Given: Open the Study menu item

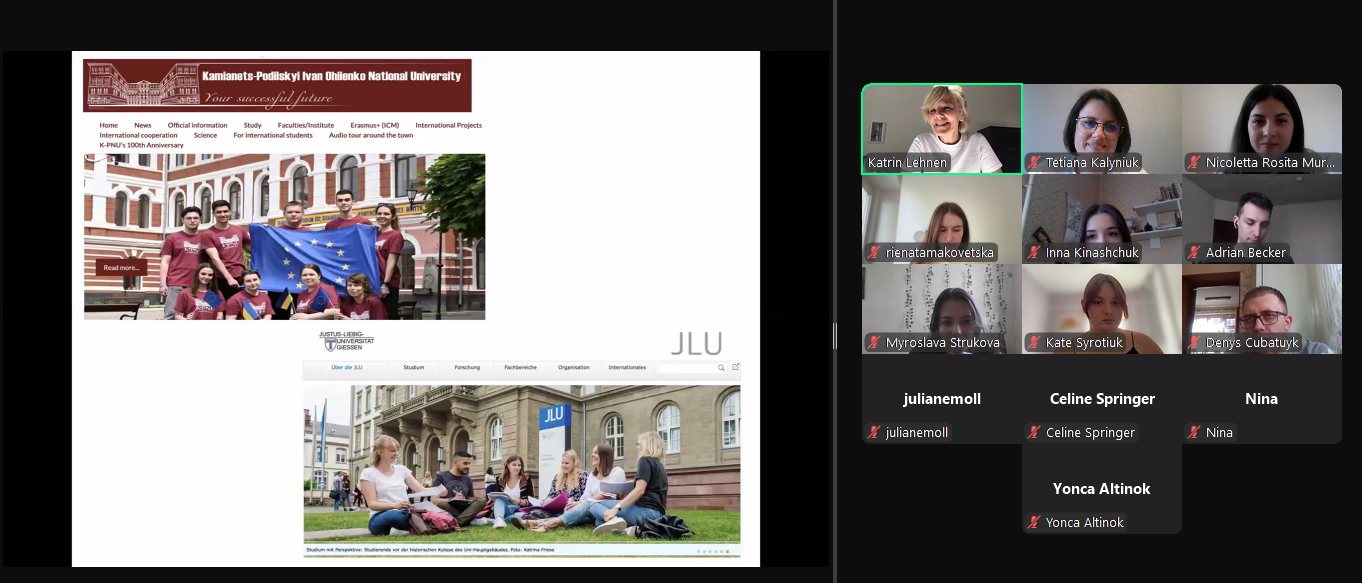Looking at the screenshot, I should pyautogui.click(x=252, y=125).
